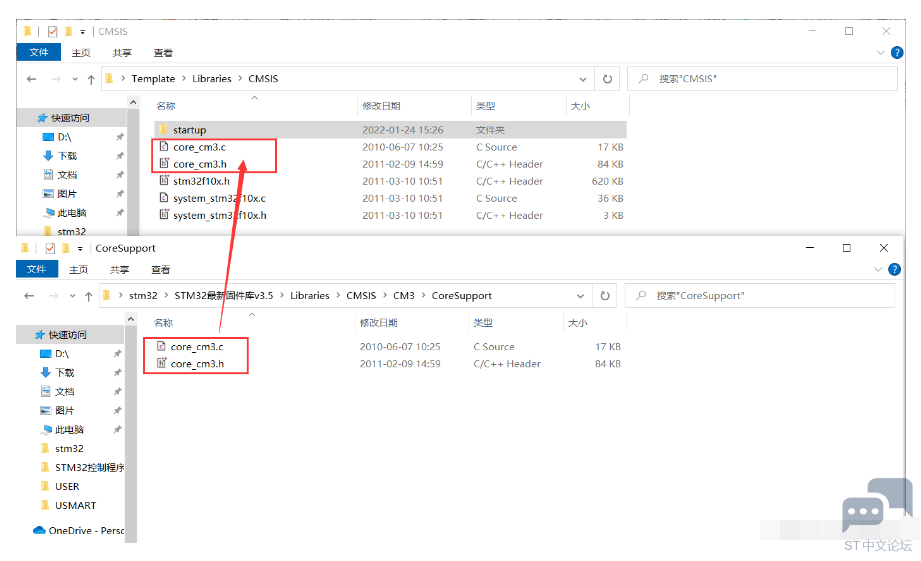Screen dimensions: 921x561
Task: Click the up-directory arrow in CoreSupport window
Action: [x=89, y=296]
